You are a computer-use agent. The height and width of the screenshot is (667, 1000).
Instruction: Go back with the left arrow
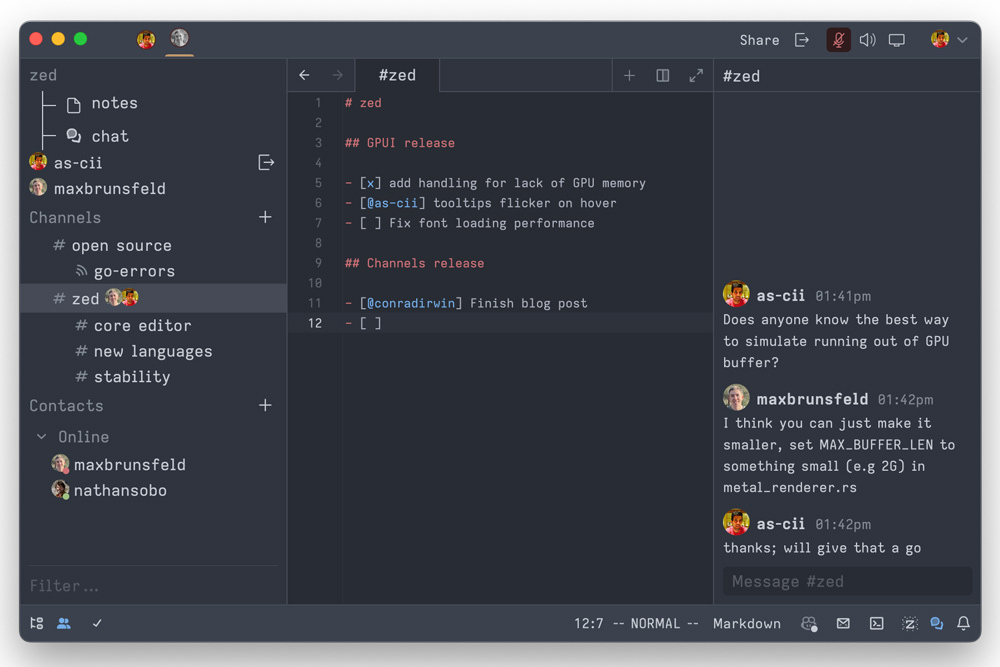[x=304, y=75]
